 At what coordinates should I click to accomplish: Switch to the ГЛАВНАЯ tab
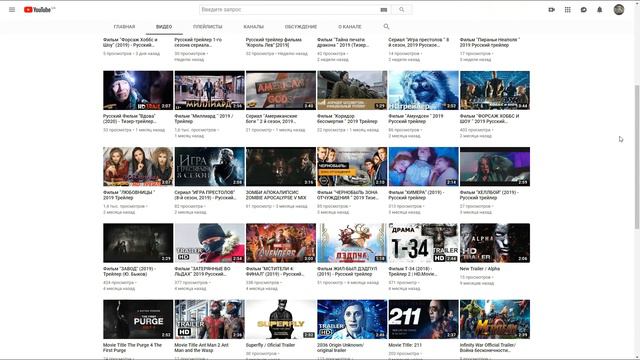click(124, 27)
